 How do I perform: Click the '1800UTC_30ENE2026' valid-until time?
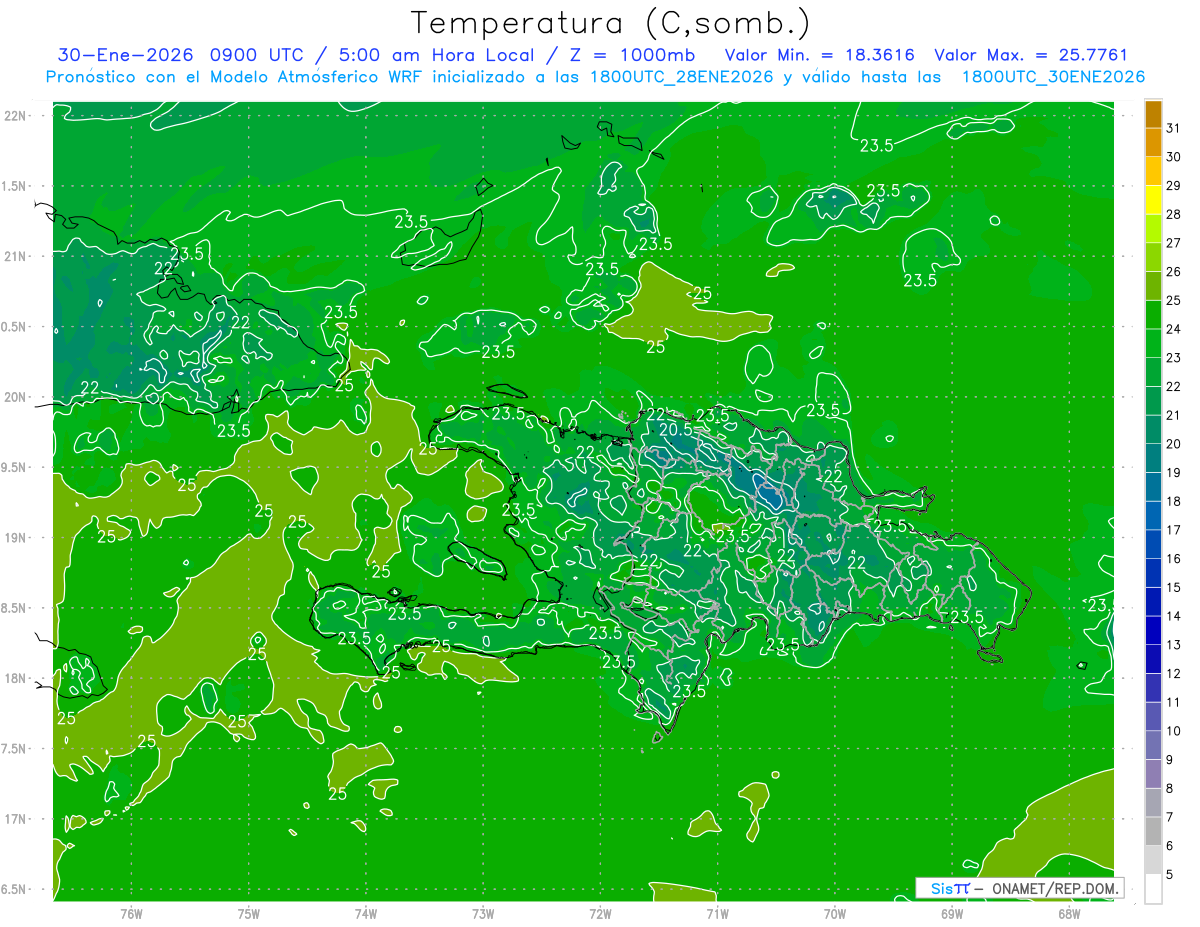coord(1053,77)
